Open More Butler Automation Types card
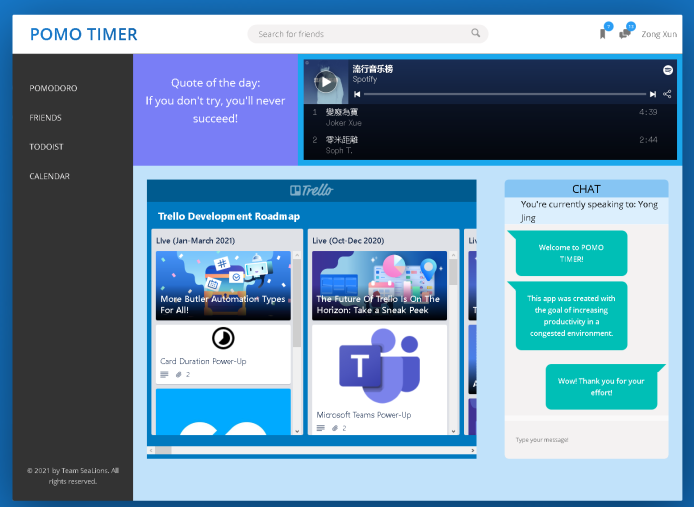 pyautogui.click(x=223, y=286)
